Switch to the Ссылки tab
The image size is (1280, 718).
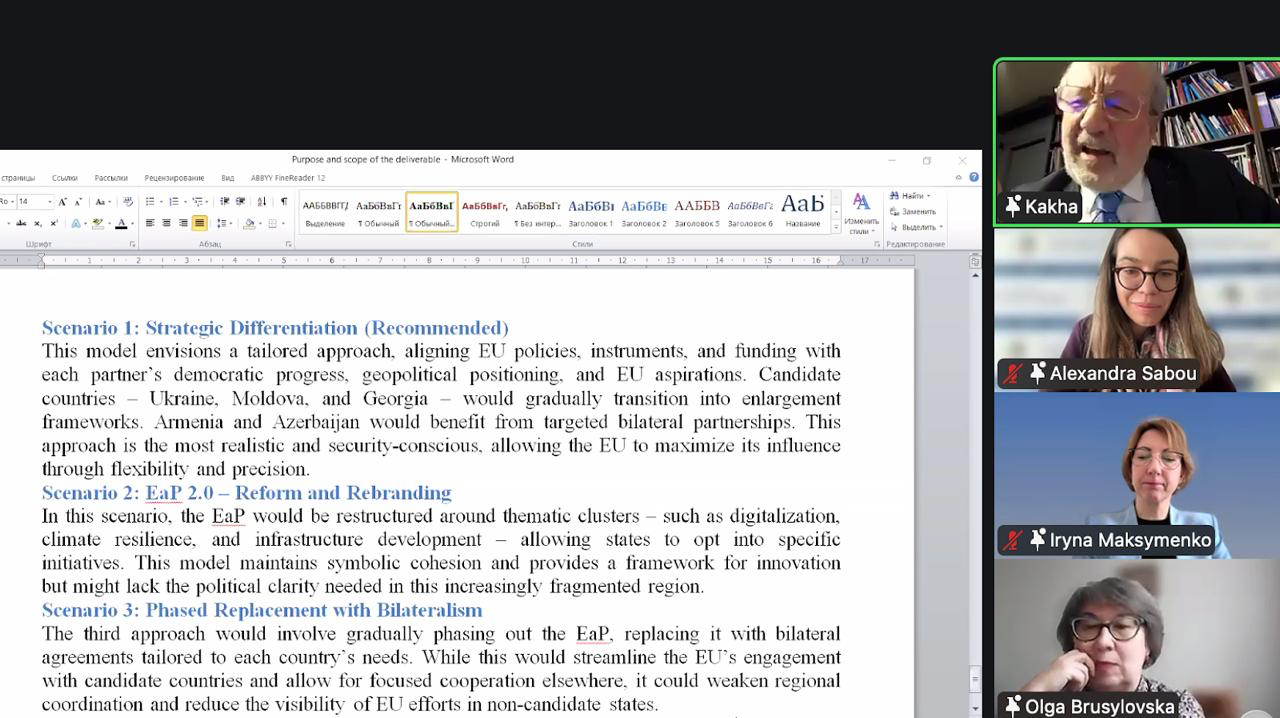[x=64, y=178]
